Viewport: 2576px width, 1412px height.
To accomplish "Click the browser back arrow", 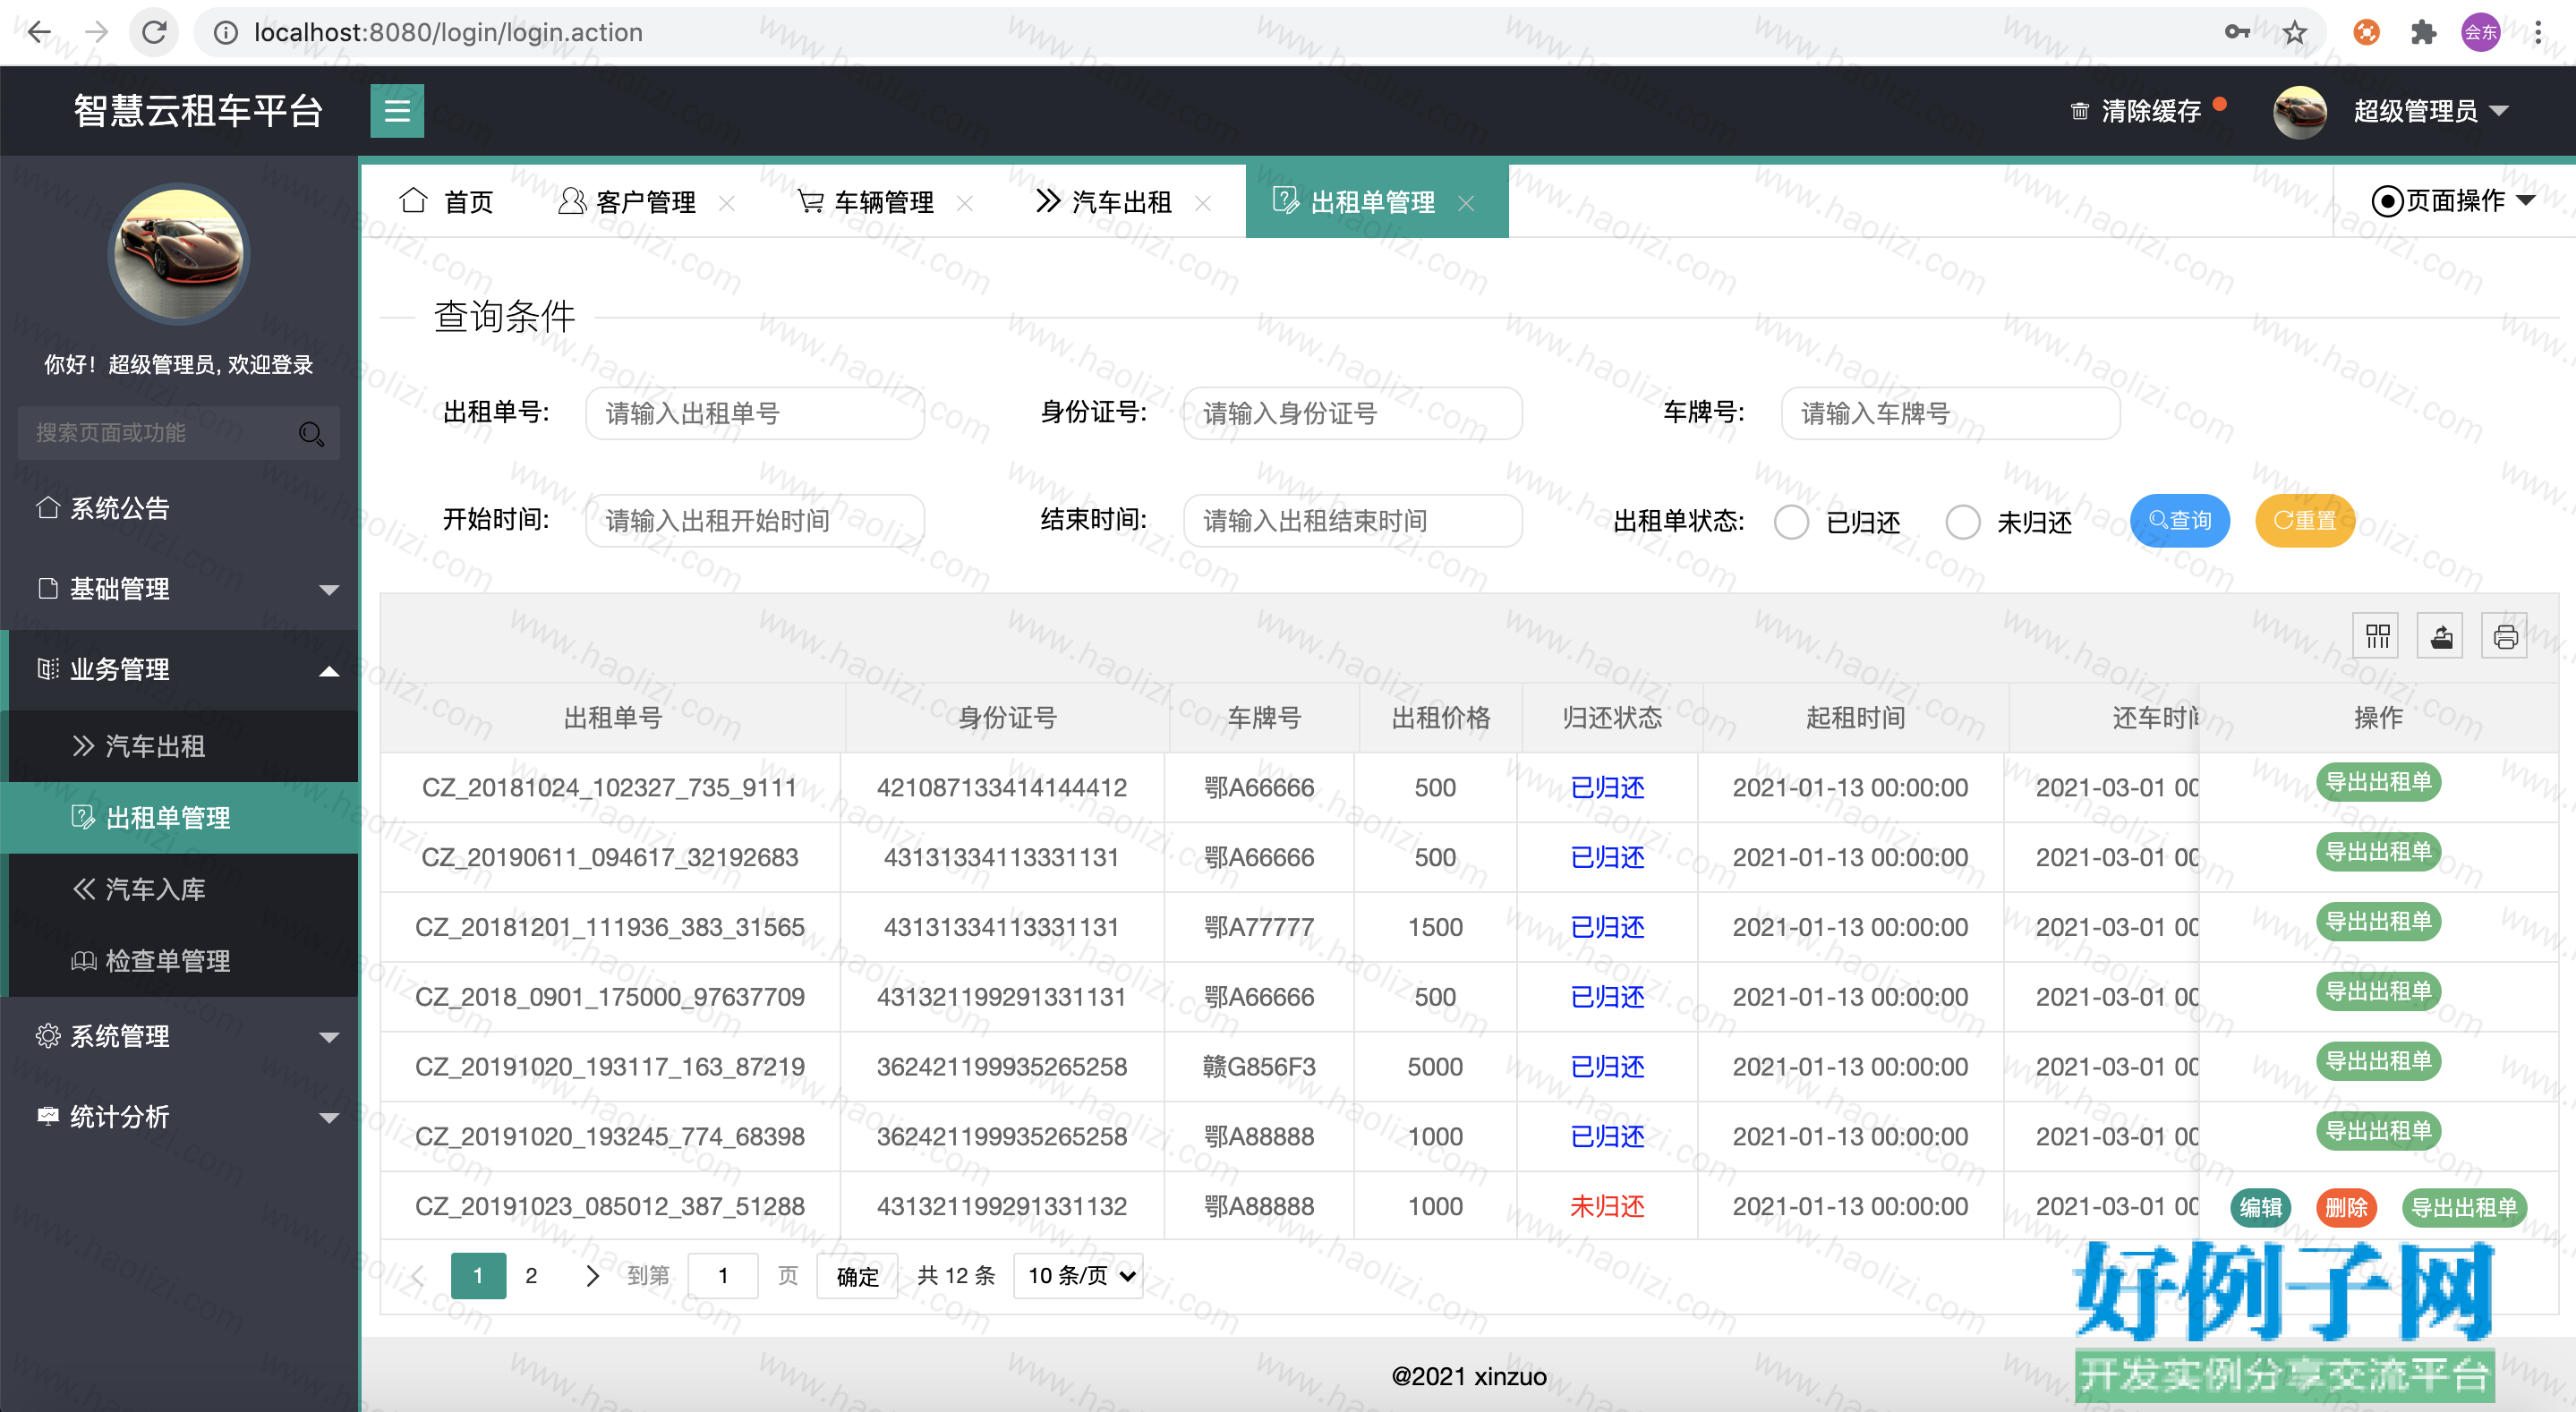I will click(x=39, y=32).
